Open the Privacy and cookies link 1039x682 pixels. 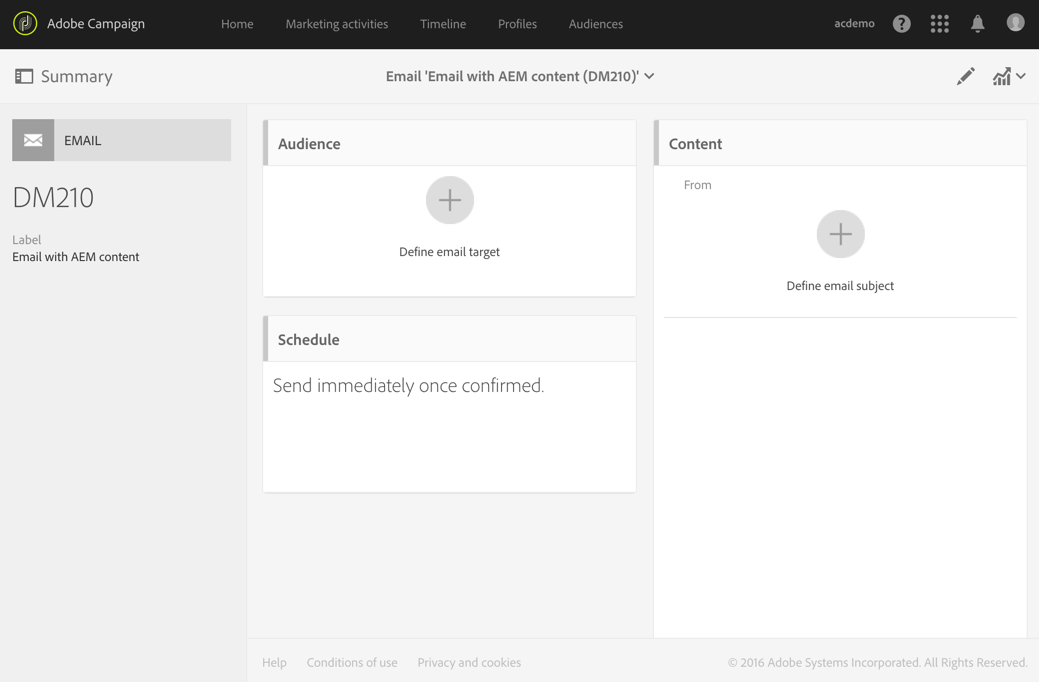coord(469,662)
